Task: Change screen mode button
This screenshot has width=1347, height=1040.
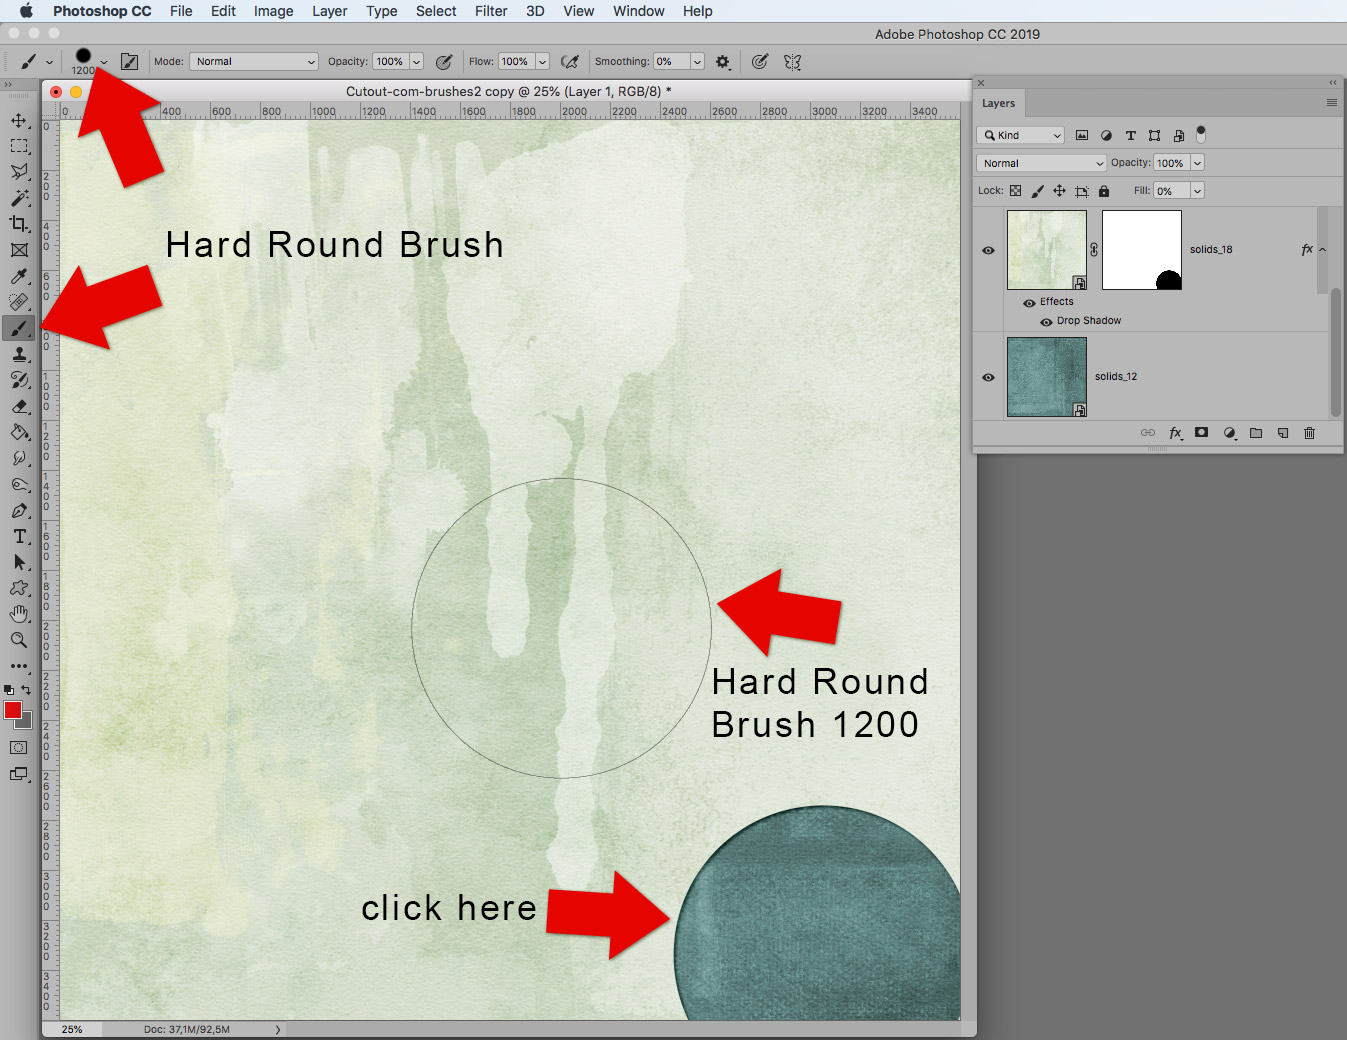Action: (19, 774)
